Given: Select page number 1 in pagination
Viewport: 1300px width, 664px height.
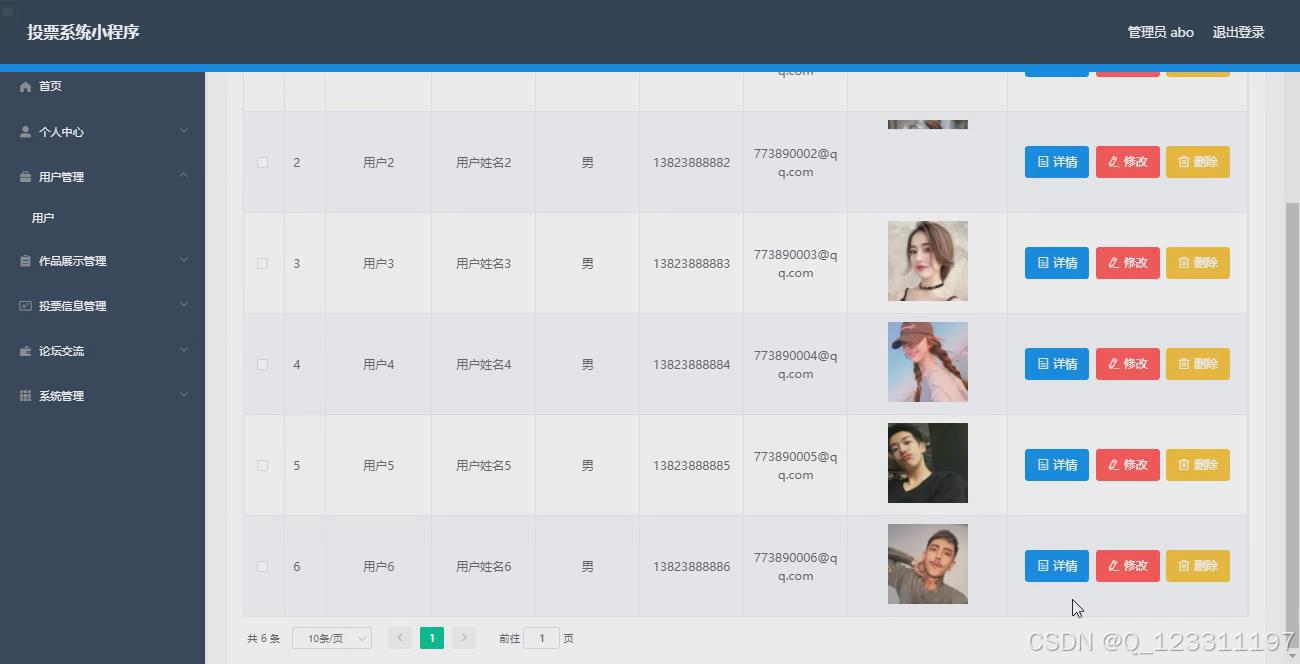Looking at the screenshot, I should click(x=432, y=638).
